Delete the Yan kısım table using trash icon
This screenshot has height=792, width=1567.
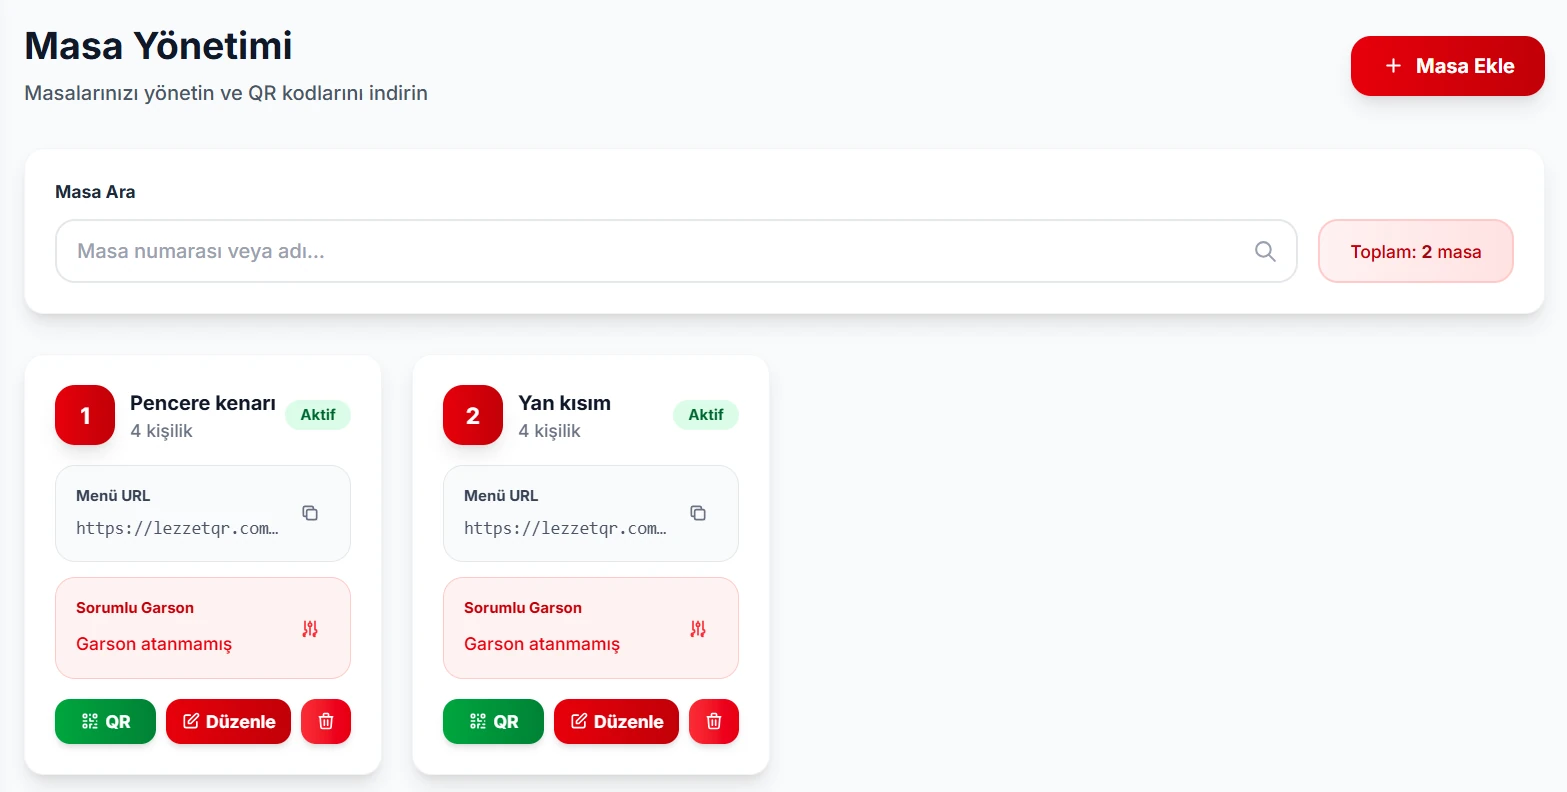714,721
